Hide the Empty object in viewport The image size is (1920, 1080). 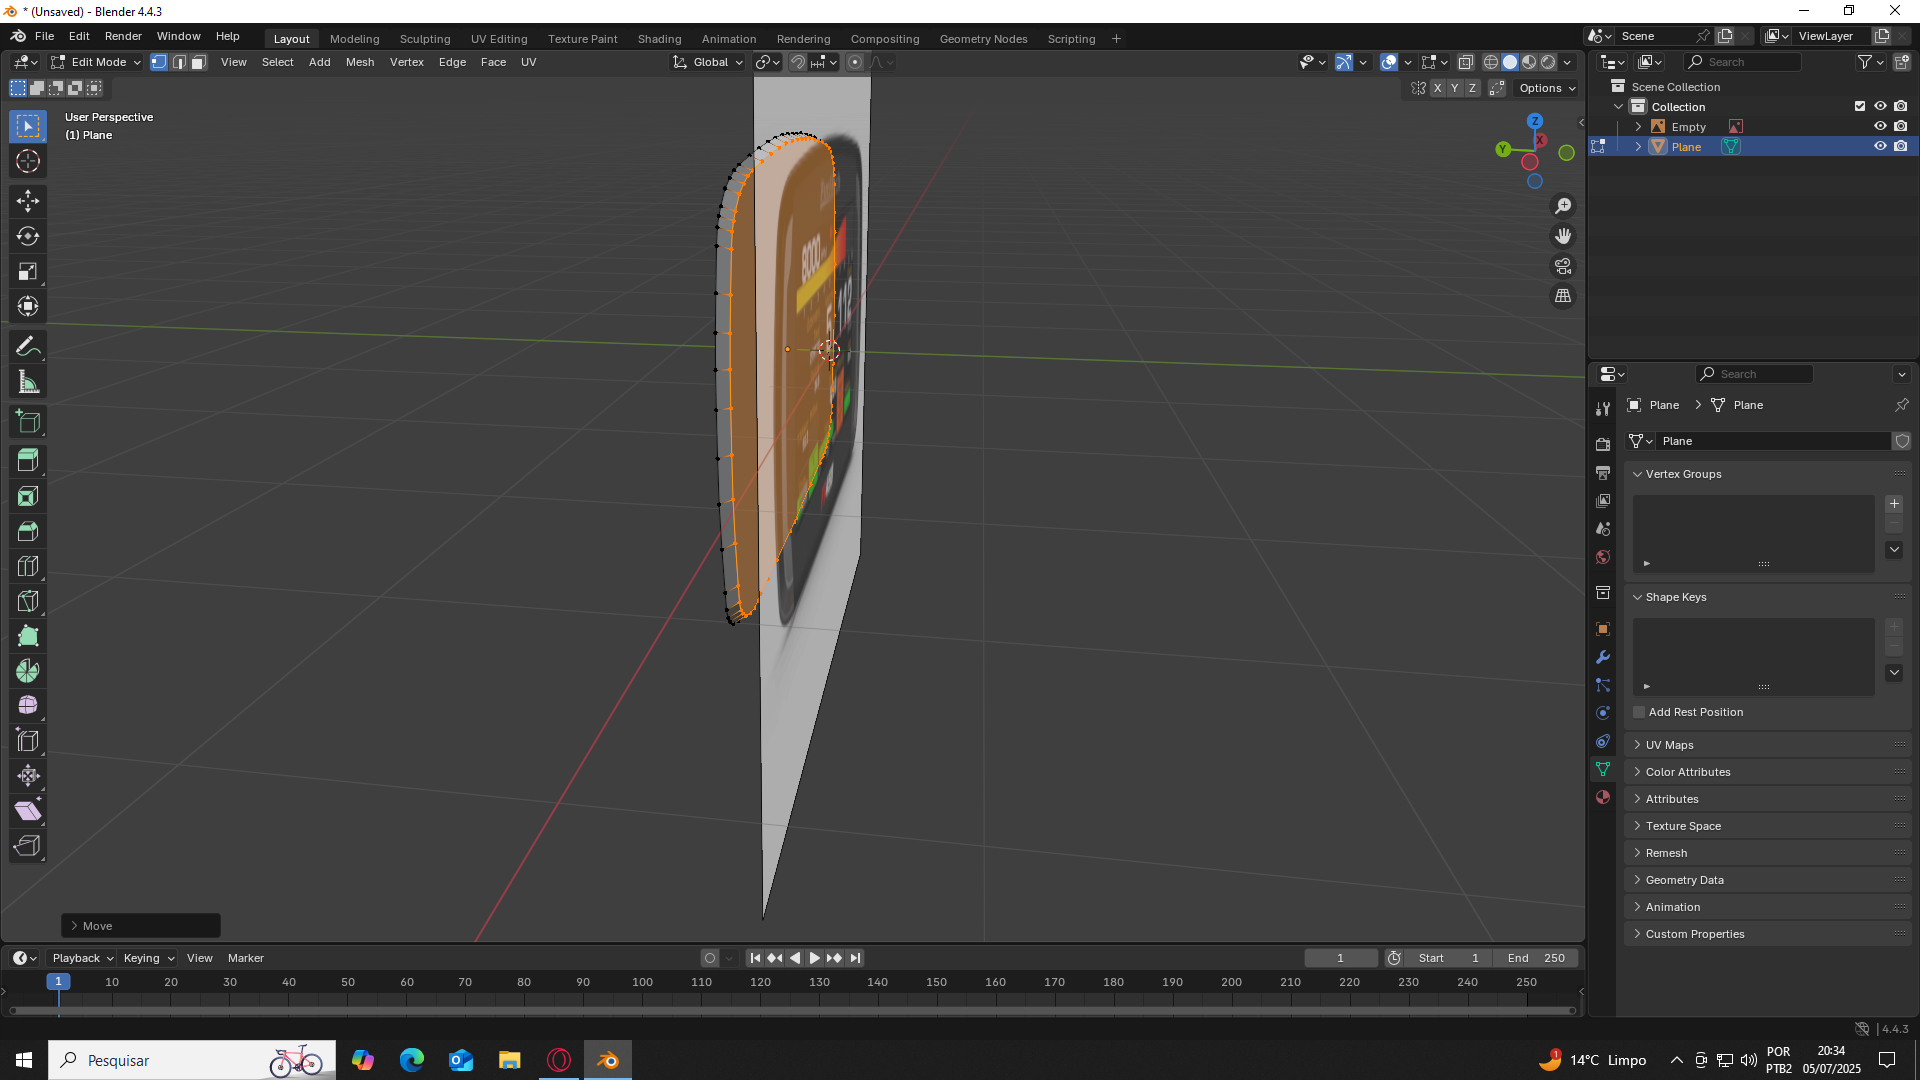pyautogui.click(x=1880, y=127)
